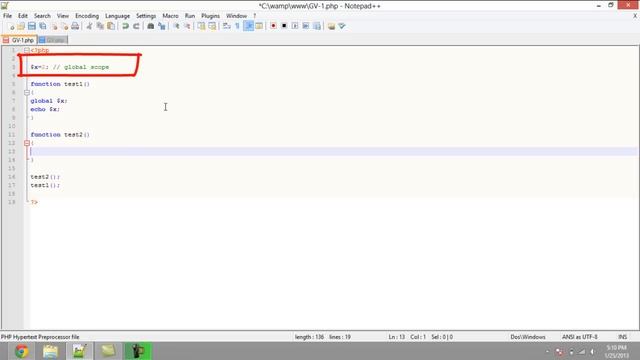
Task: Open the Macro menu
Action: (170, 16)
